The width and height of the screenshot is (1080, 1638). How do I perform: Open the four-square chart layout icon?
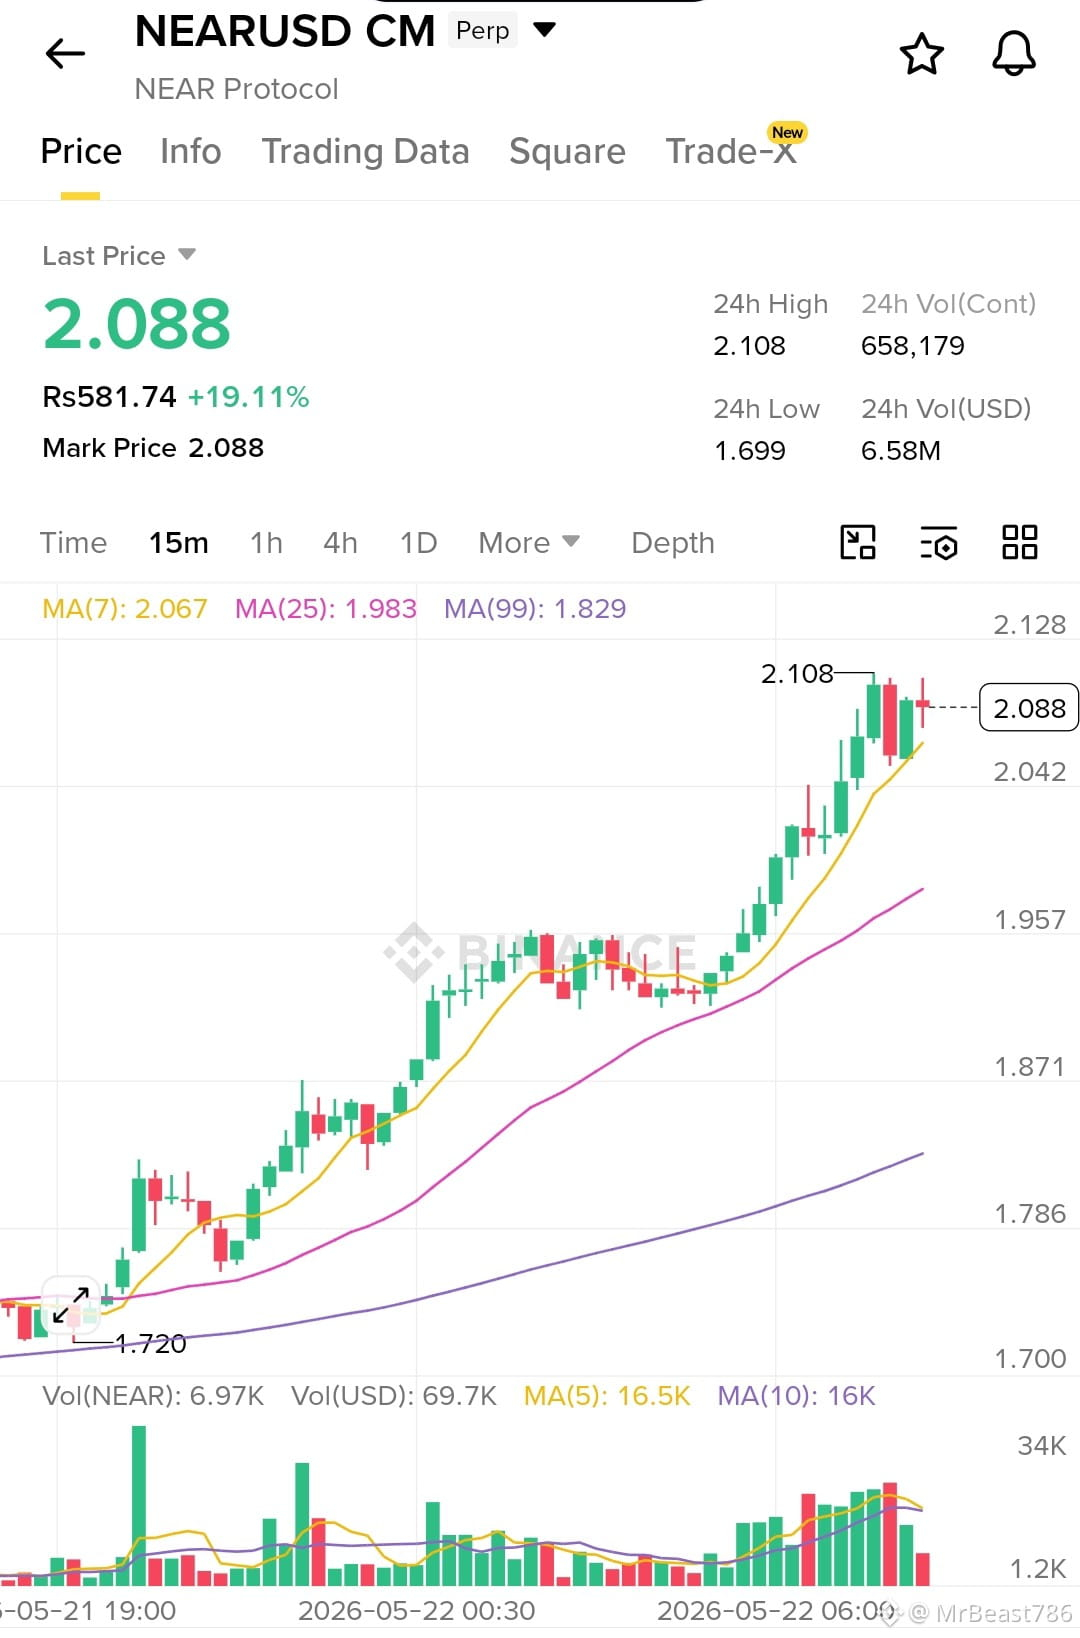pos(1020,542)
